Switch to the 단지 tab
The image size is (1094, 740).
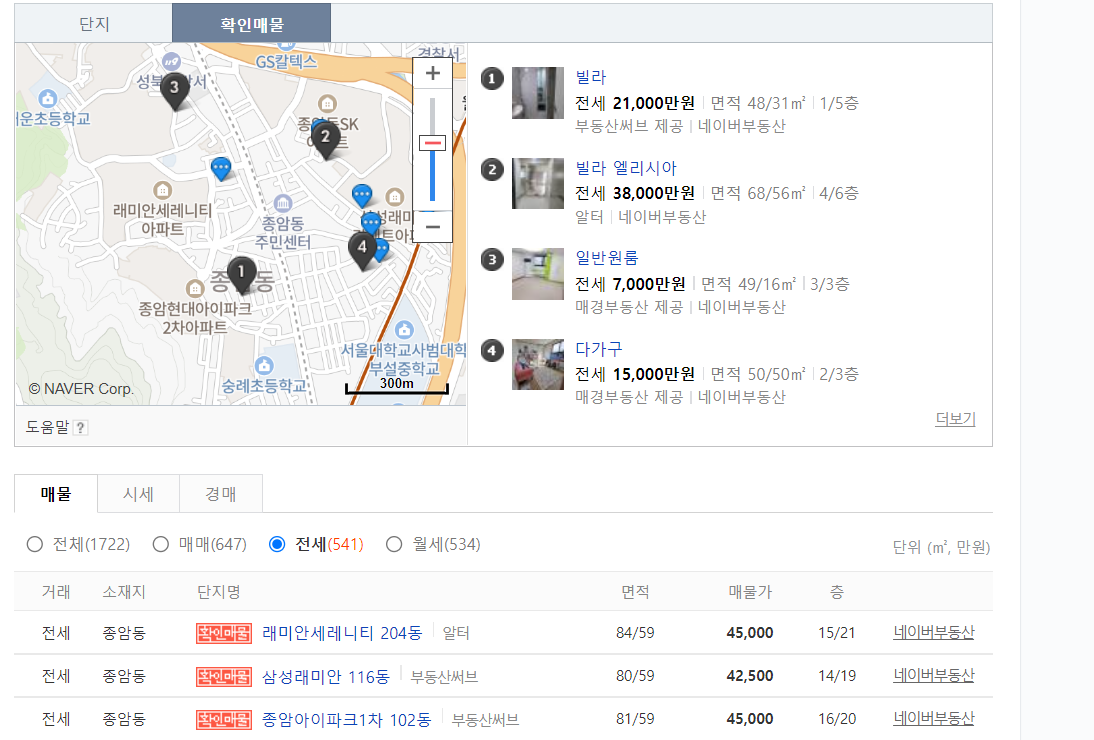point(93,24)
